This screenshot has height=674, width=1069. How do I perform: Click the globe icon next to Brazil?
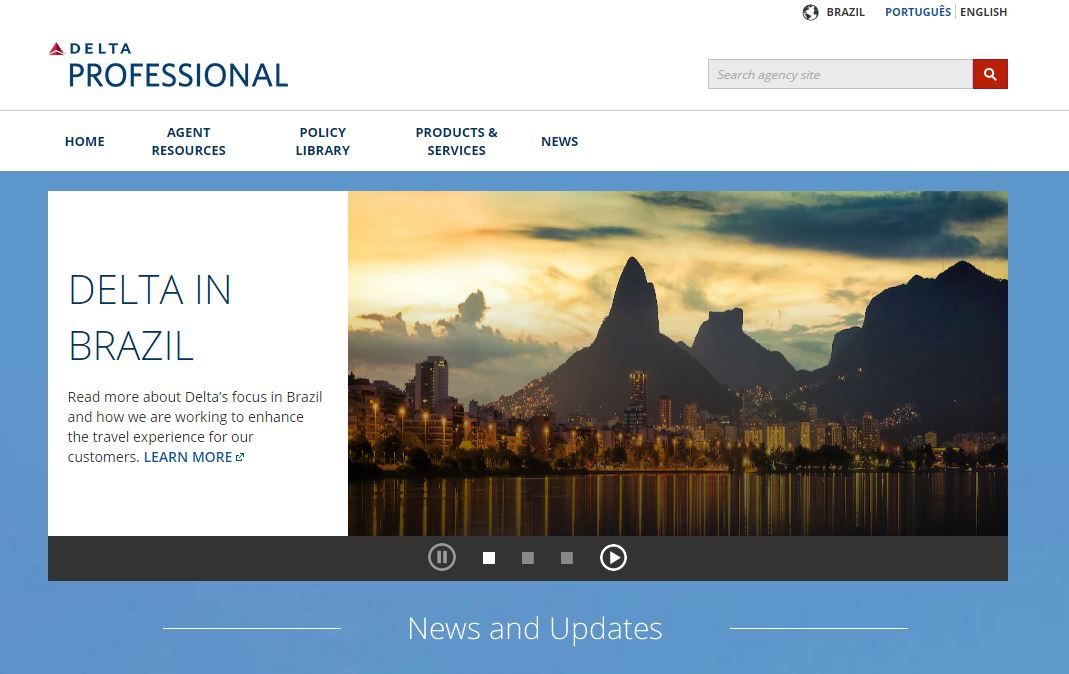click(811, 12)
